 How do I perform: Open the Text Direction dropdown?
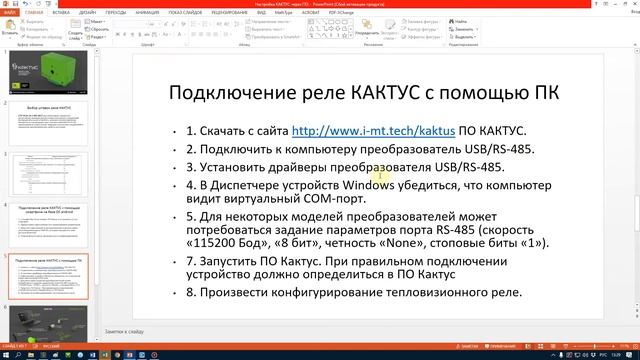(x=268, y=22)
